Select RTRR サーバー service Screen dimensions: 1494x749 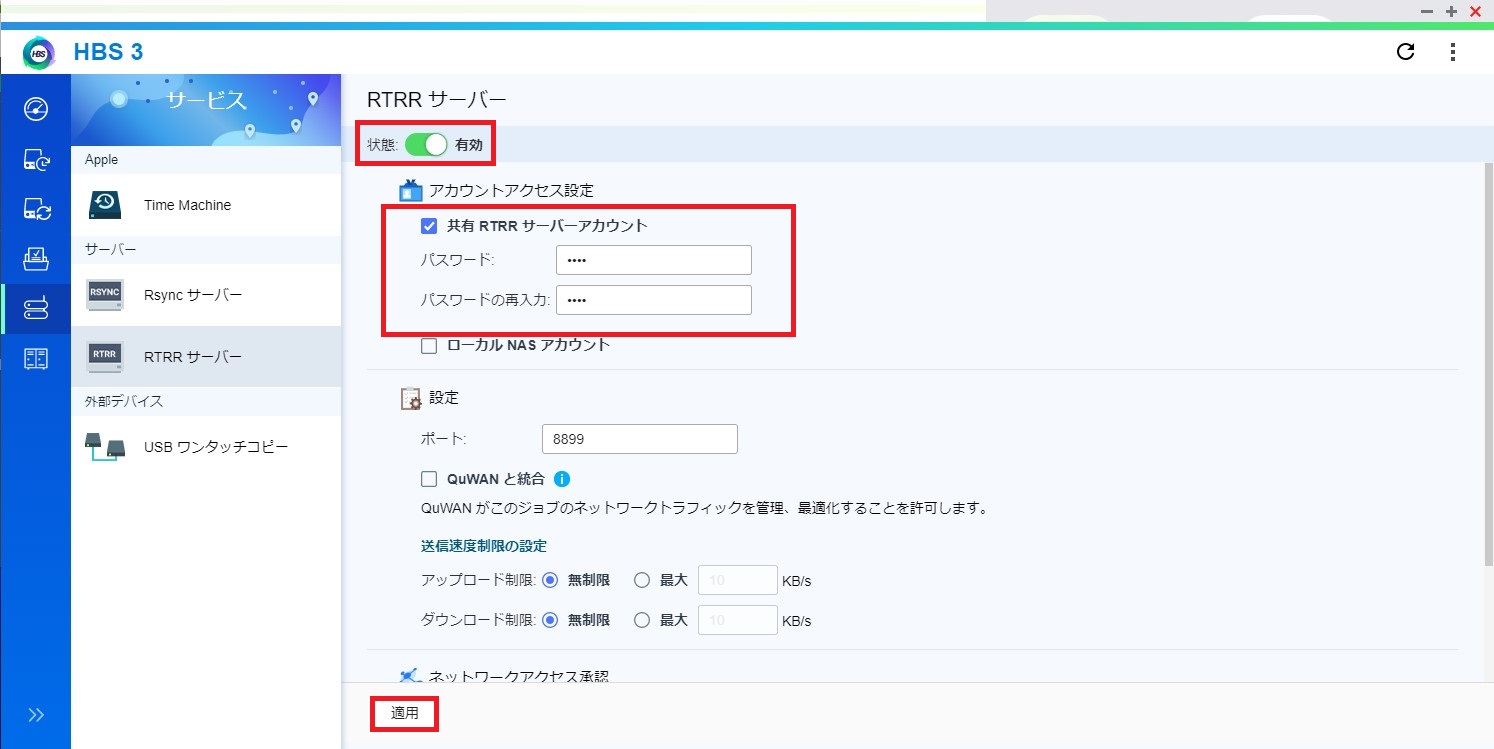click(206, 357)
